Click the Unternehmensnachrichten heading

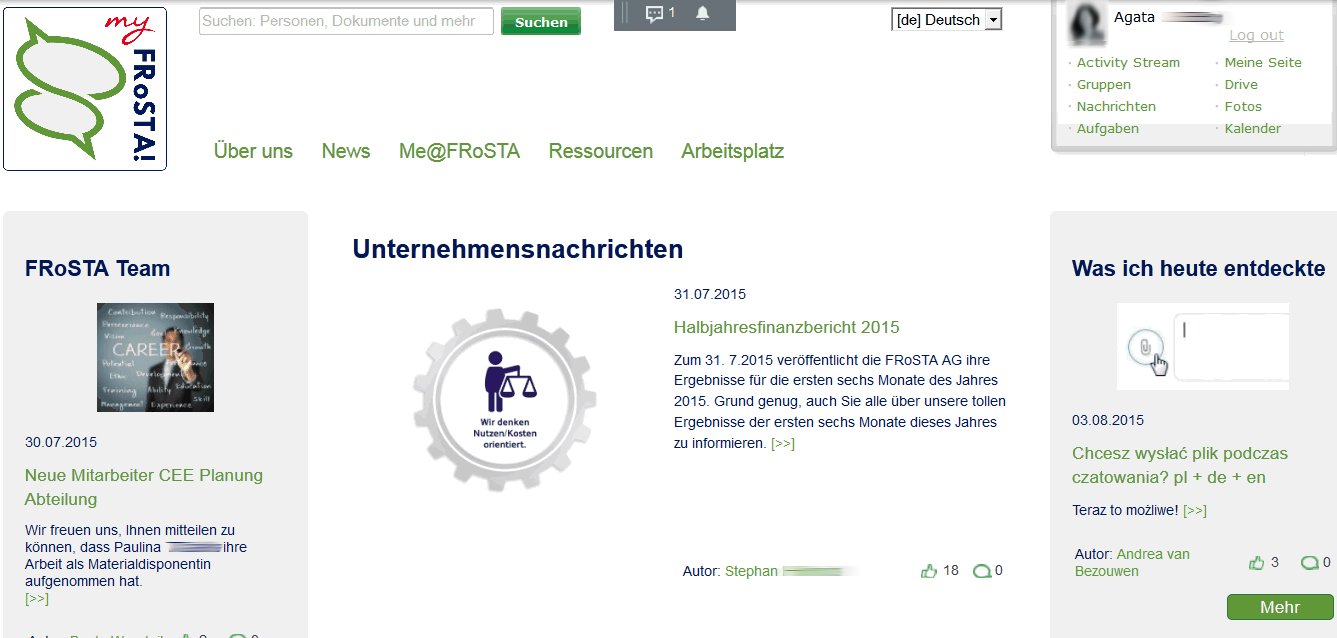[x=518, y=249]
